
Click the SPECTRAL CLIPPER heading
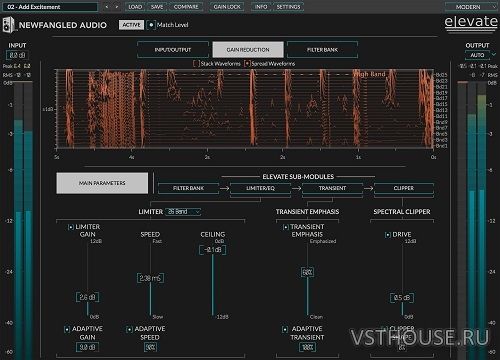[x=402, y=212]
